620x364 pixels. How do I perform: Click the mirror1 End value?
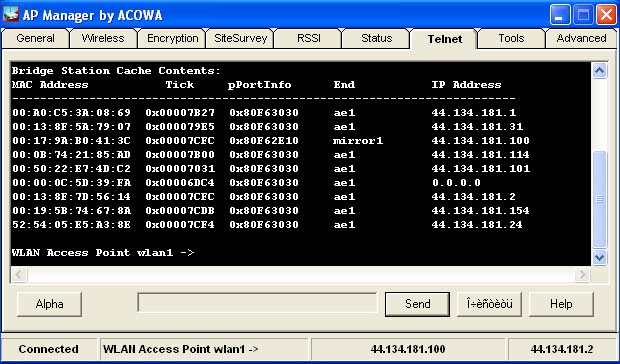(358, 141)
